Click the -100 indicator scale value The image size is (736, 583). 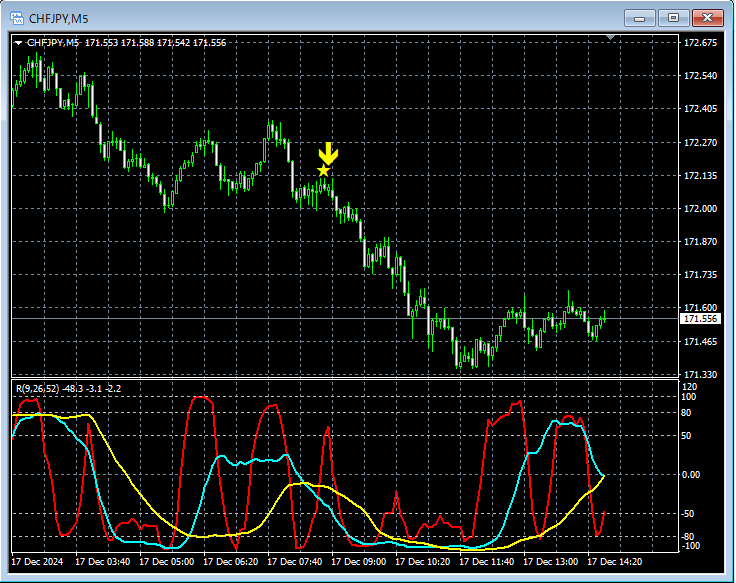691,545
